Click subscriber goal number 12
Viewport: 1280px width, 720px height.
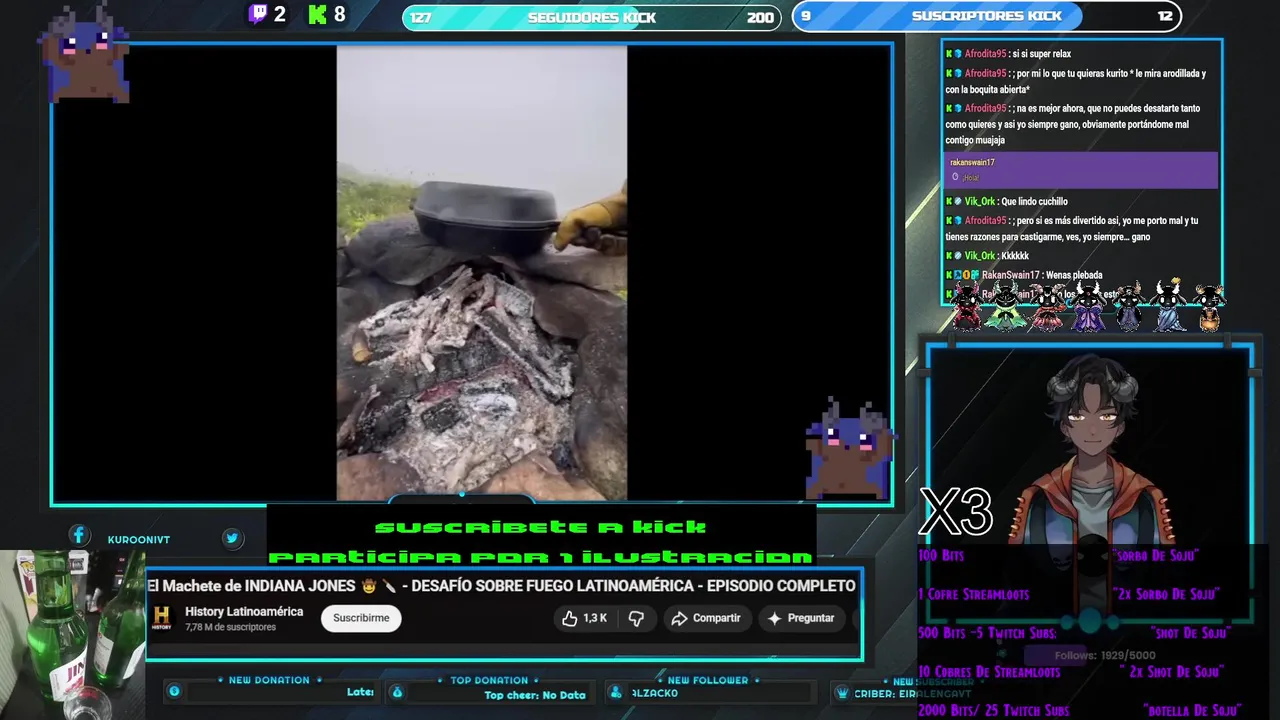[x=1165, y=16]
